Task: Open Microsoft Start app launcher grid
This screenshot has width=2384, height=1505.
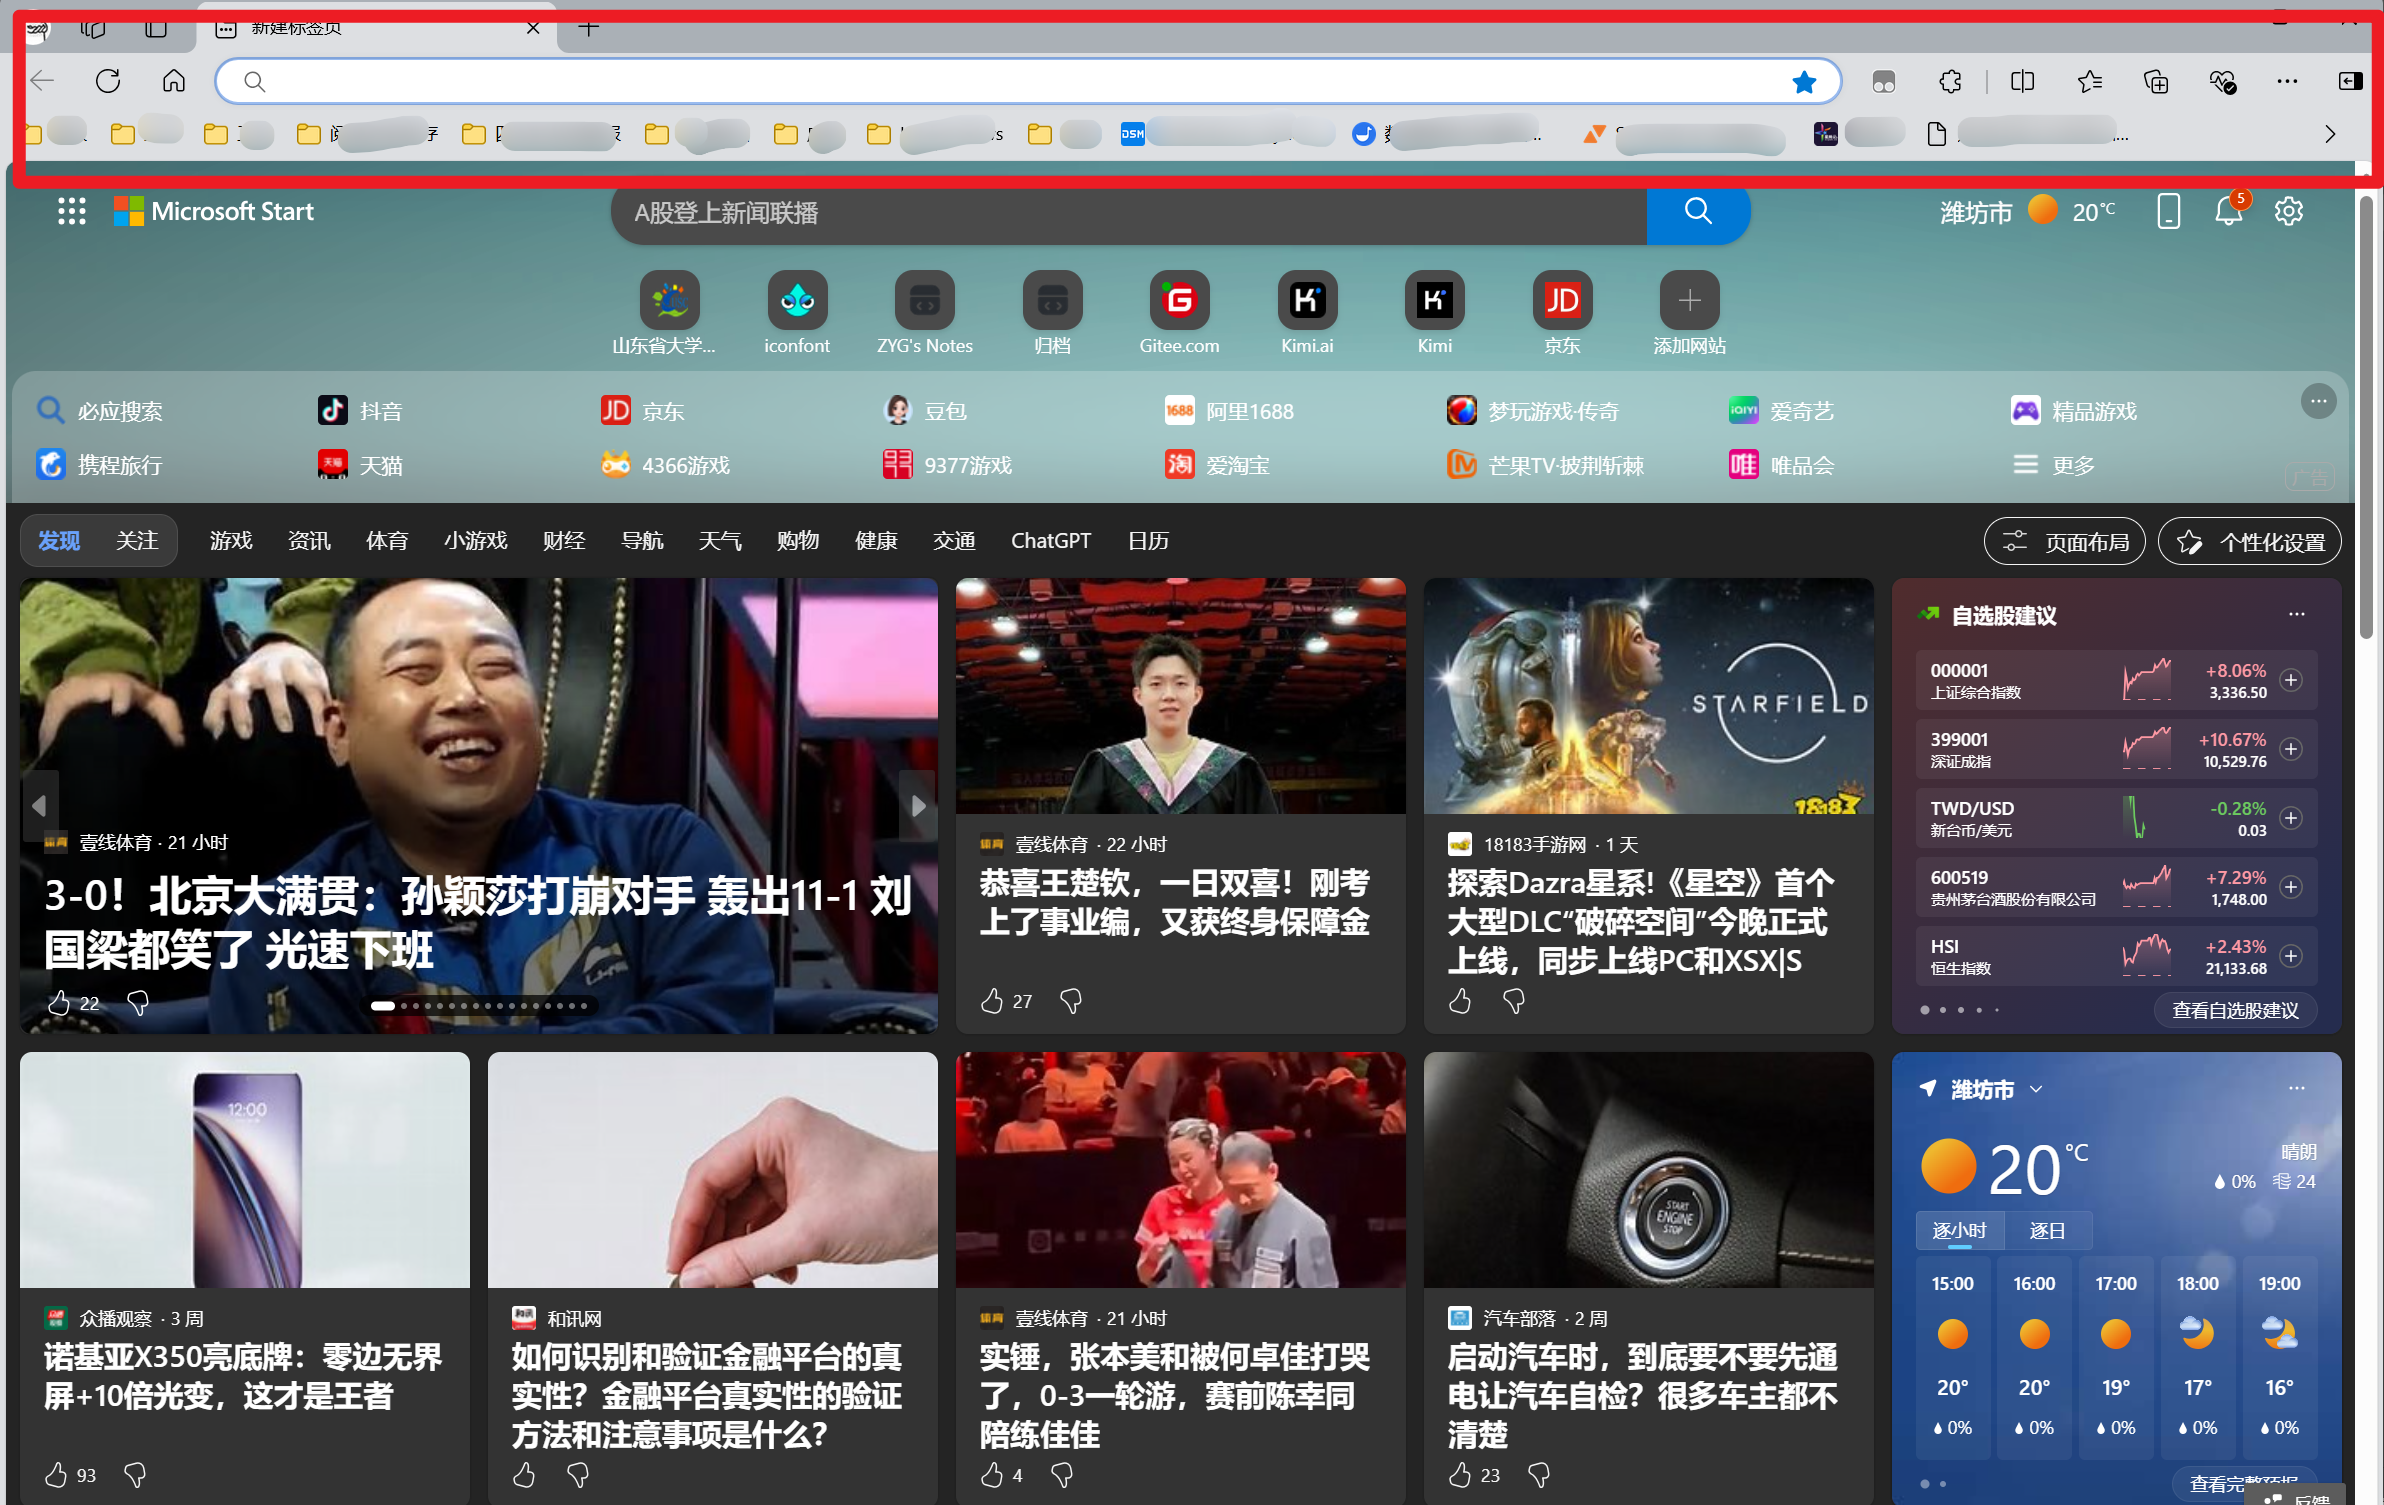Action: click(71, 211)
